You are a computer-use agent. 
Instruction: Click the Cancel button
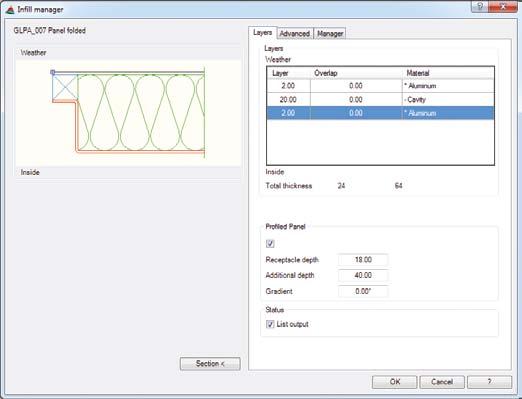[x=442, y=382]
